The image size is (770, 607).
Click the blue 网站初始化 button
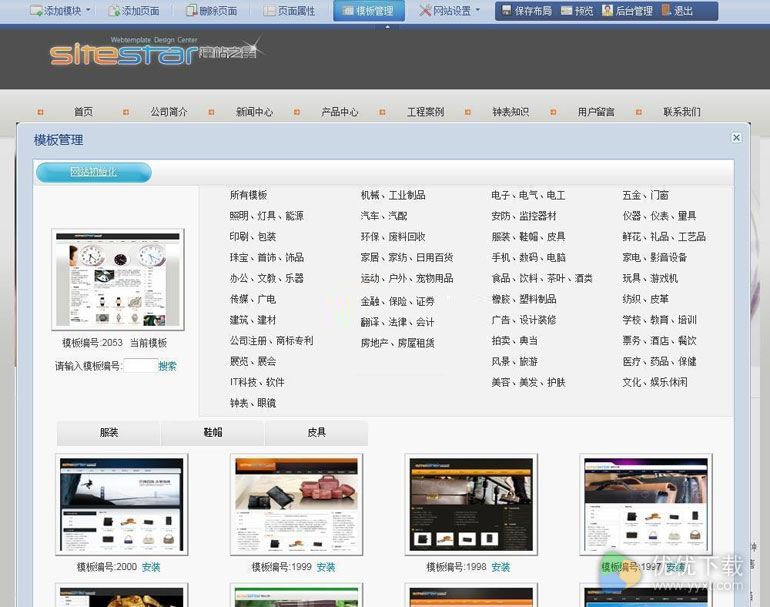point(94,172)
